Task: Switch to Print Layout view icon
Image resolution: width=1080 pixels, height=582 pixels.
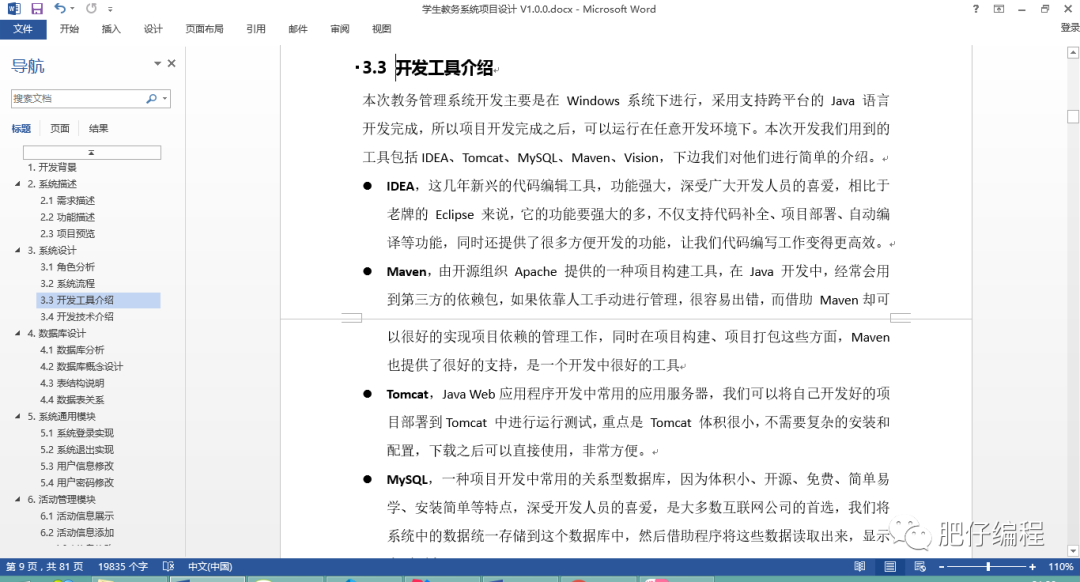Action: click(890, 567)
